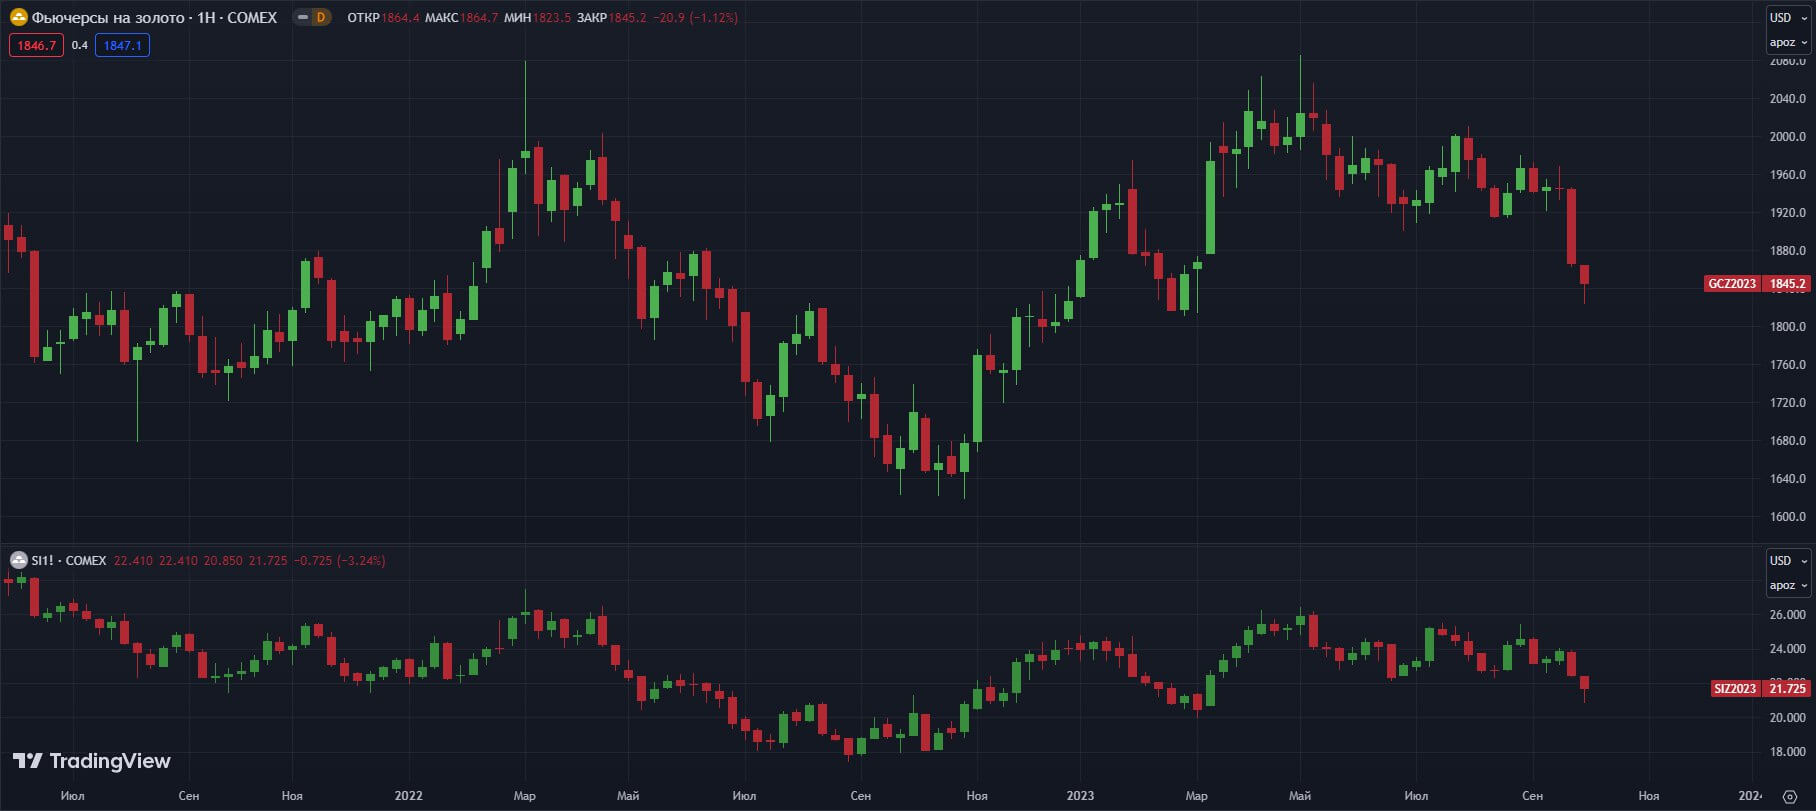Click the 1680.0 price scale label

pyautogui.click(x=1788, y=440)
